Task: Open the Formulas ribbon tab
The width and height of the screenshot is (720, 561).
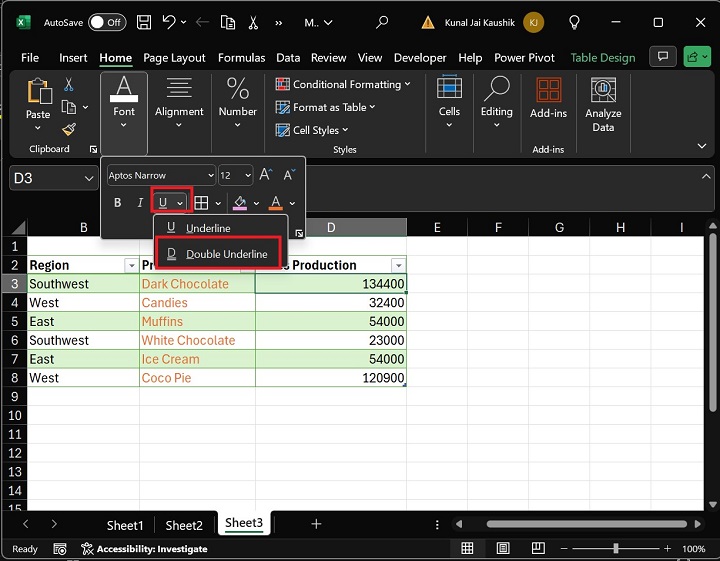Action: pos(241,58)
